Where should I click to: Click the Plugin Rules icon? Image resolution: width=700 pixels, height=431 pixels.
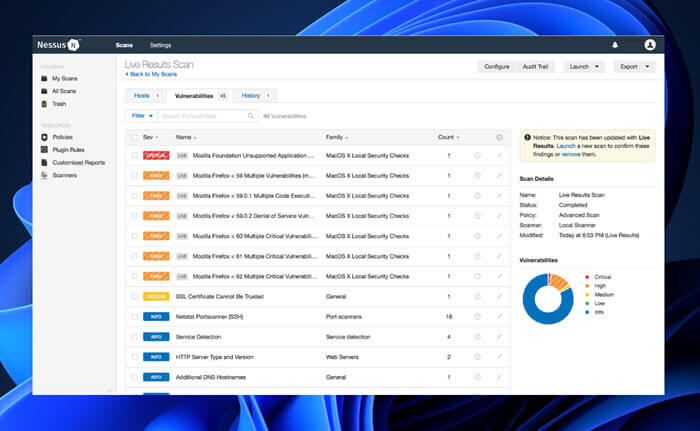coord(44,150)
